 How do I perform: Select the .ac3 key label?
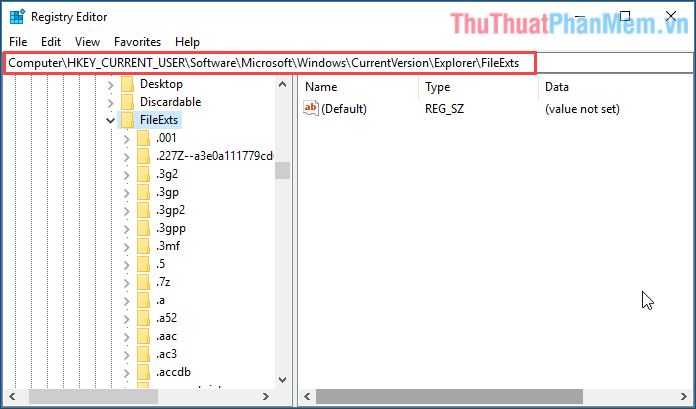[x=166, y=354]
